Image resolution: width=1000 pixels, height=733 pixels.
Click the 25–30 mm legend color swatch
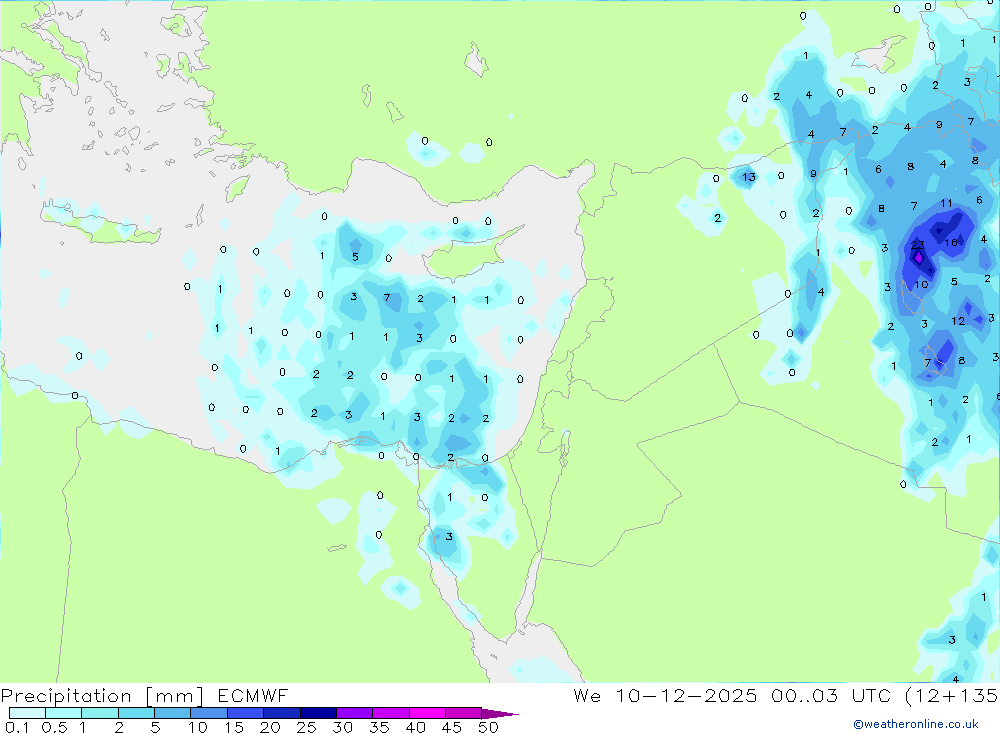pyautogui.click(x=318, y=713)
